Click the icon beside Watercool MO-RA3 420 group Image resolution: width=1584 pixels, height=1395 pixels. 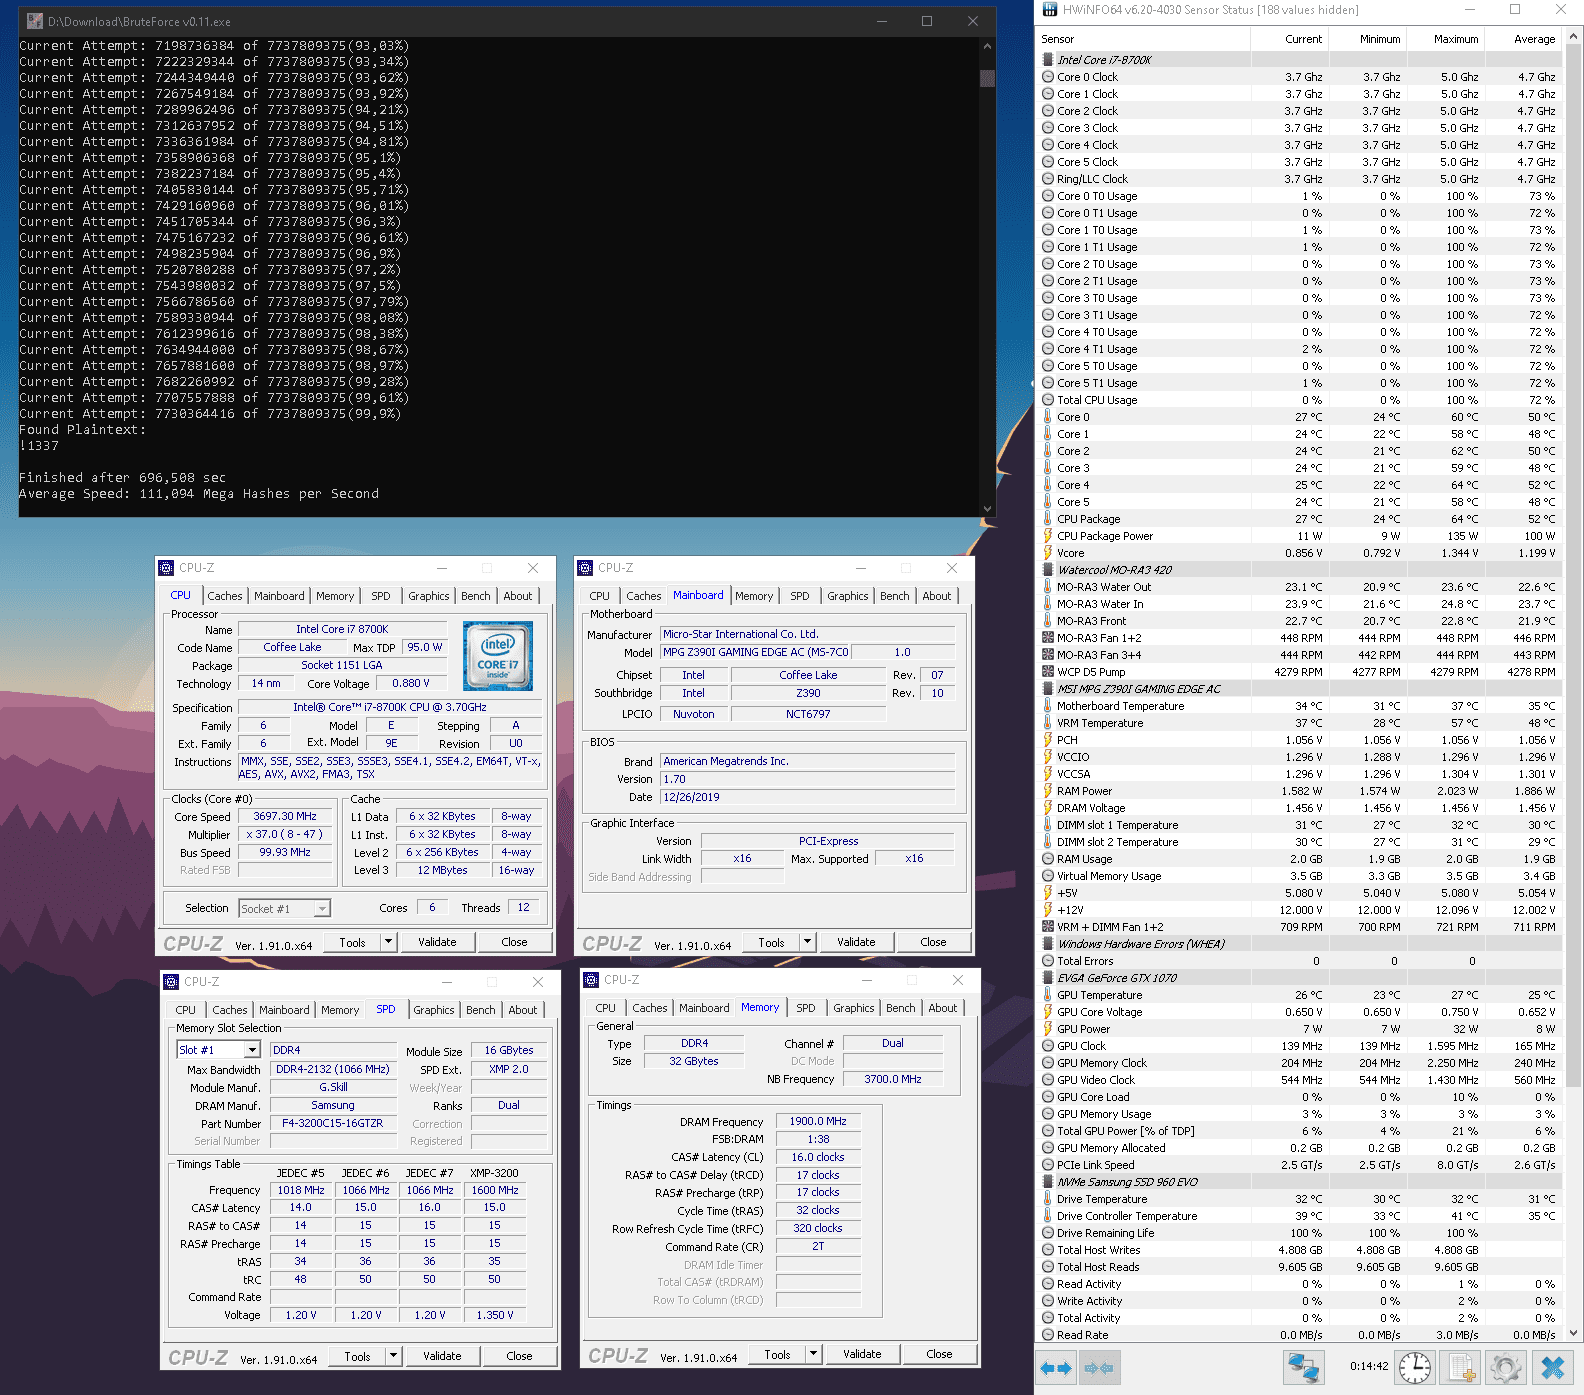(x=1048, y=570)
